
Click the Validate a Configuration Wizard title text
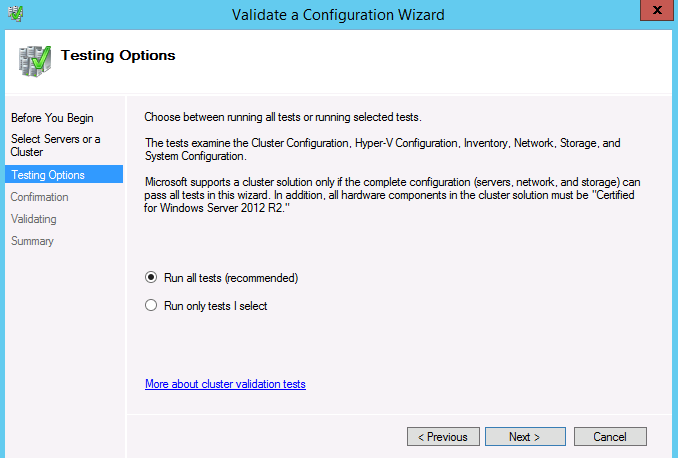click(x=338, y=15)
